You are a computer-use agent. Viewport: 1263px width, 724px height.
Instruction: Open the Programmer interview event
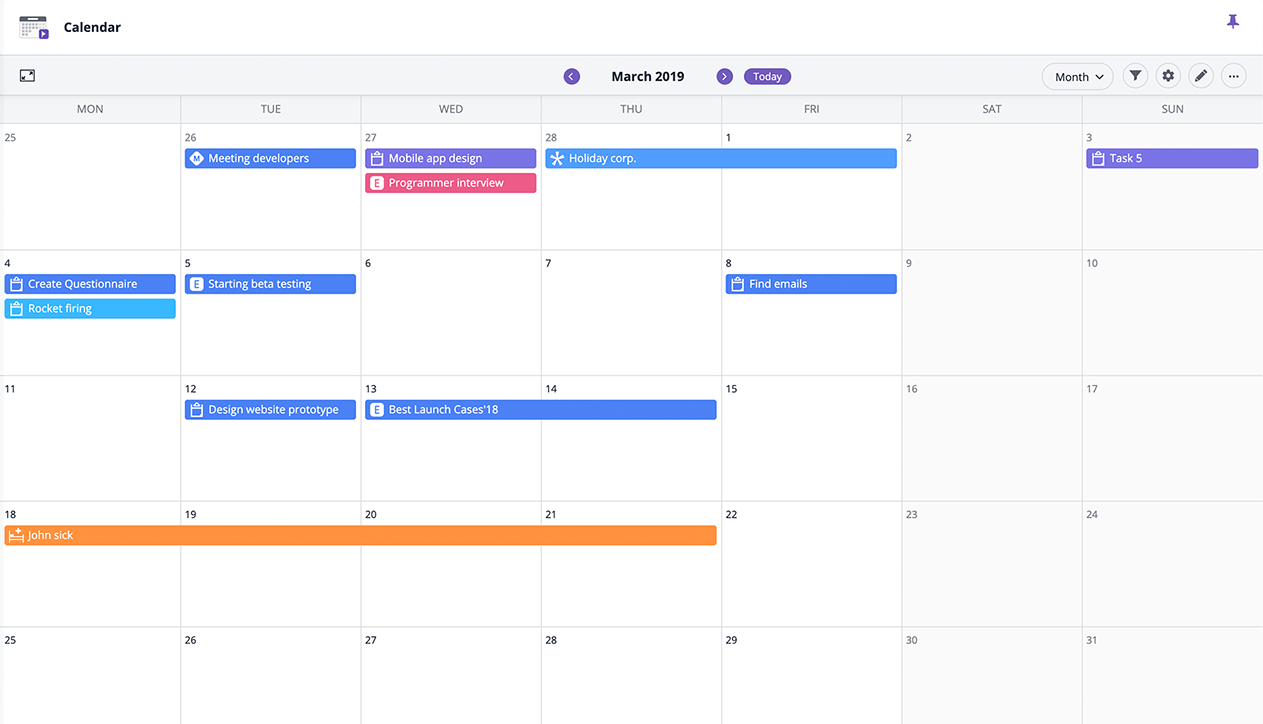tap(450, 183)
